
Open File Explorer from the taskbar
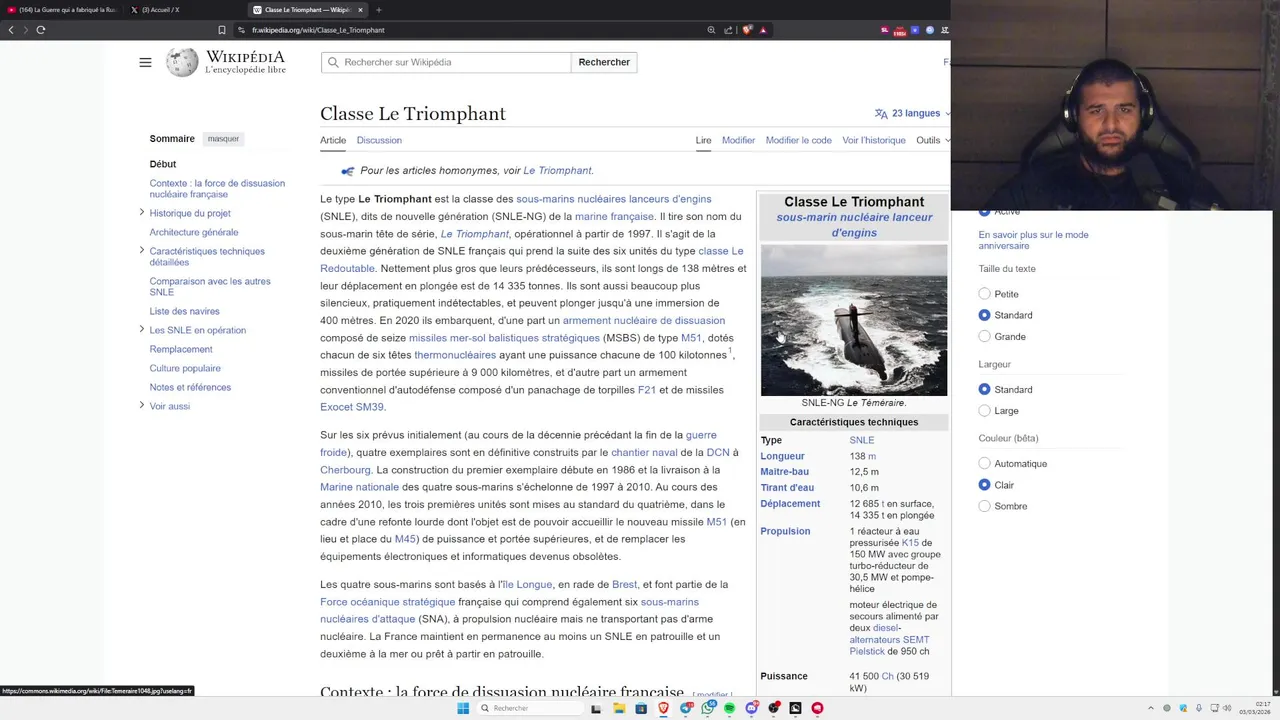pyautogui.click(x=619, y=708)
